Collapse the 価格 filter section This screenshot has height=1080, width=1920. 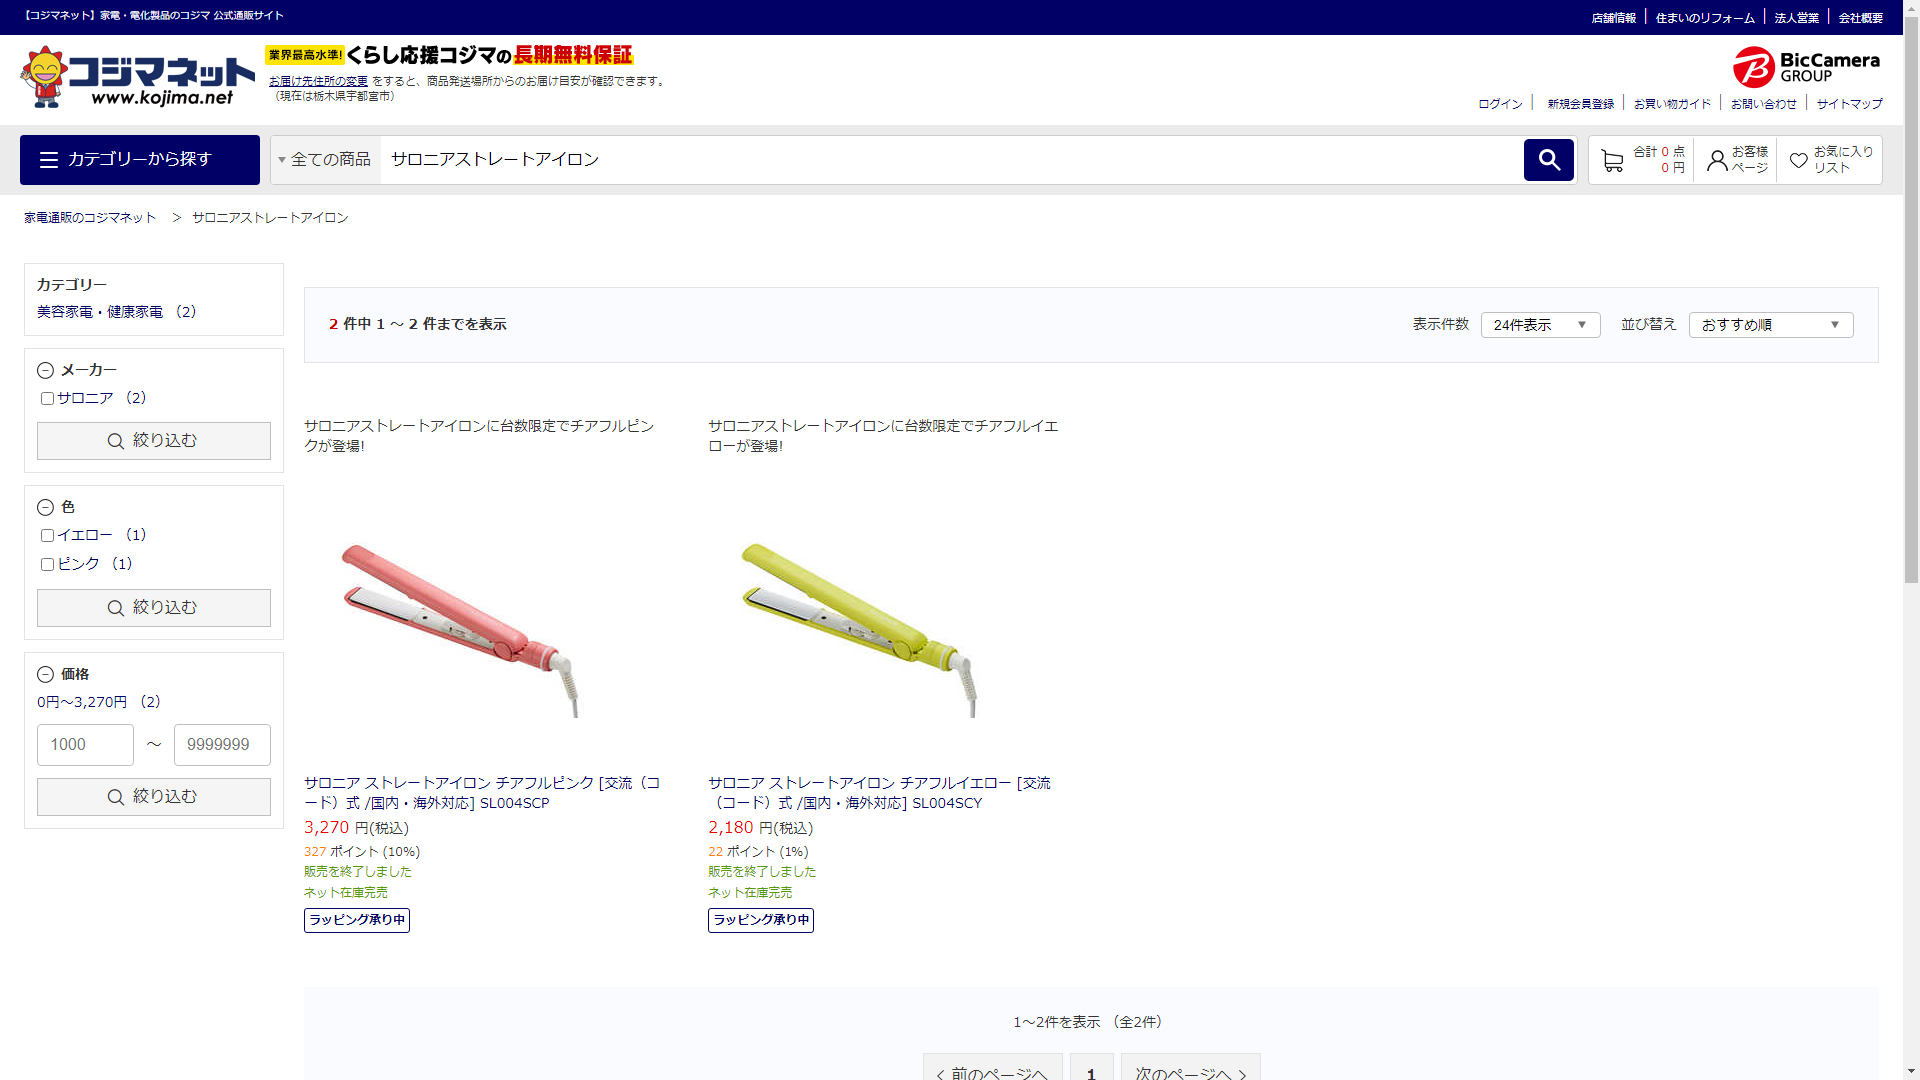pyautogui.click(x=45, y=675)
